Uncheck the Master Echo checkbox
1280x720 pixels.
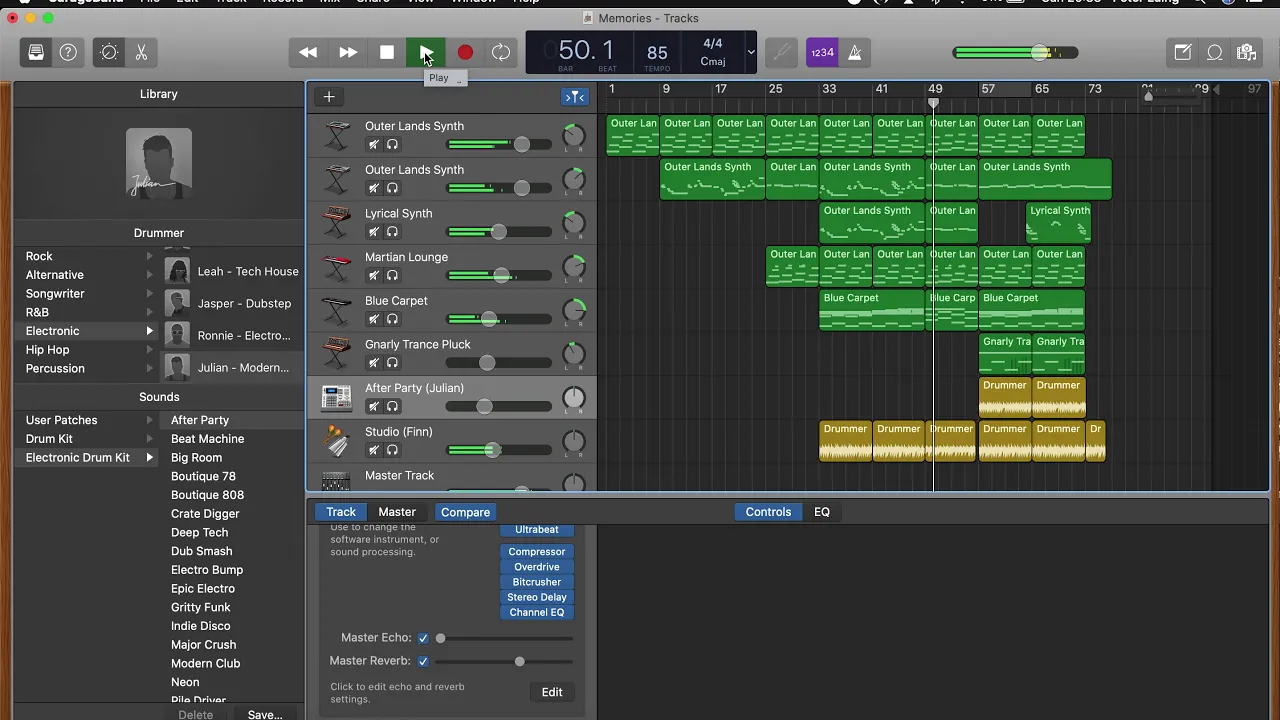[x=423, y=638]
